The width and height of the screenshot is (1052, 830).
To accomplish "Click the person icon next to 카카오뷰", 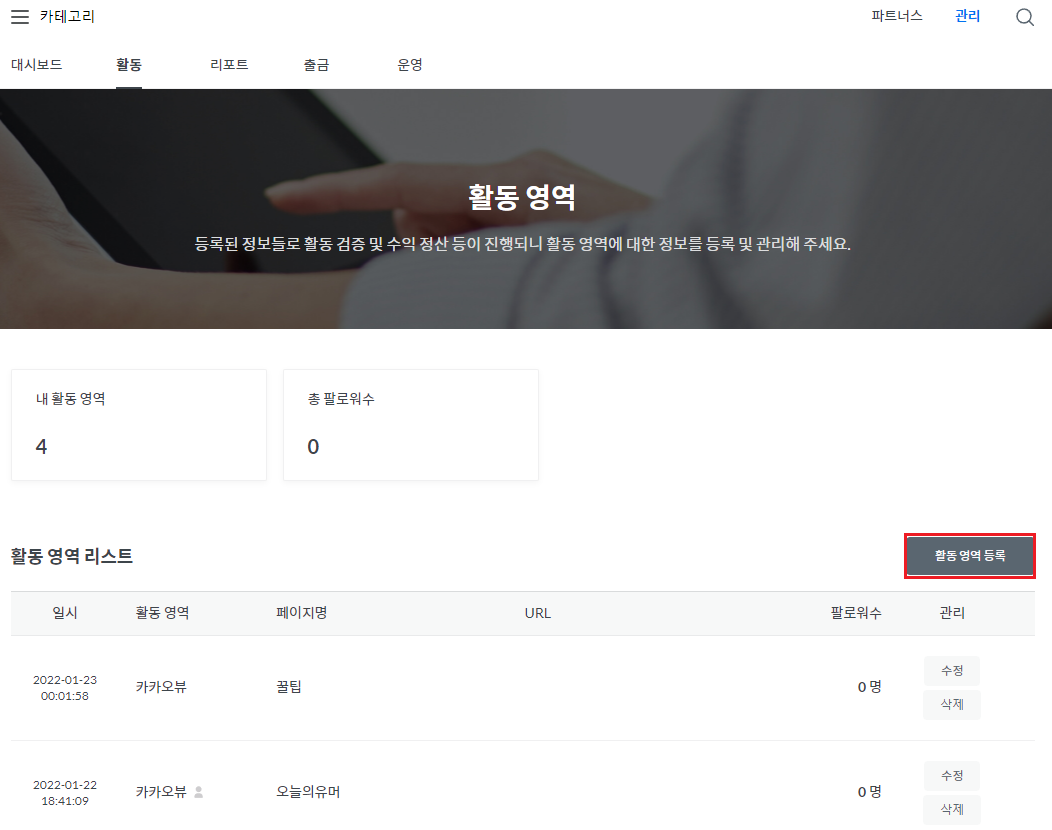I will [x=199, y=792].
